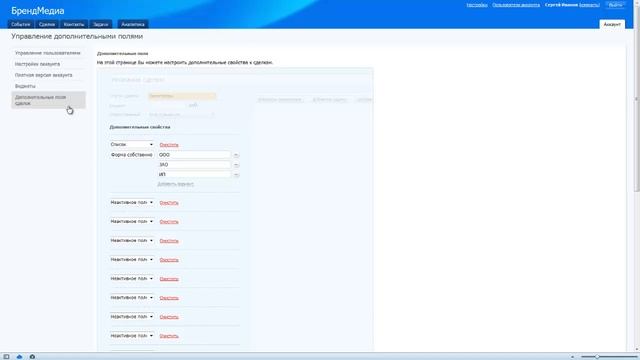Open the seventh Неактивное поле dropdown
This screenshot has height=360, width=640.
coord(131,316)
